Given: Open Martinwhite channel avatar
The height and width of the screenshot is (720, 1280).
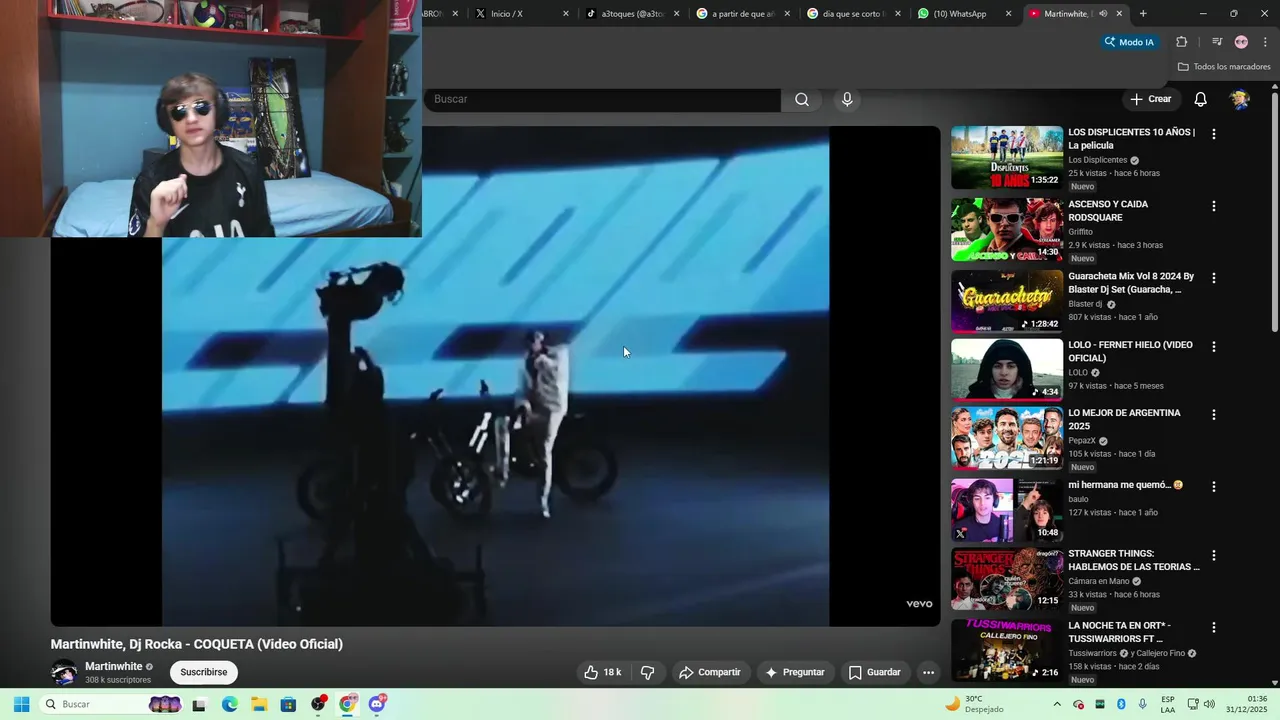Looking at the screenshot, I should pos(64,673).
